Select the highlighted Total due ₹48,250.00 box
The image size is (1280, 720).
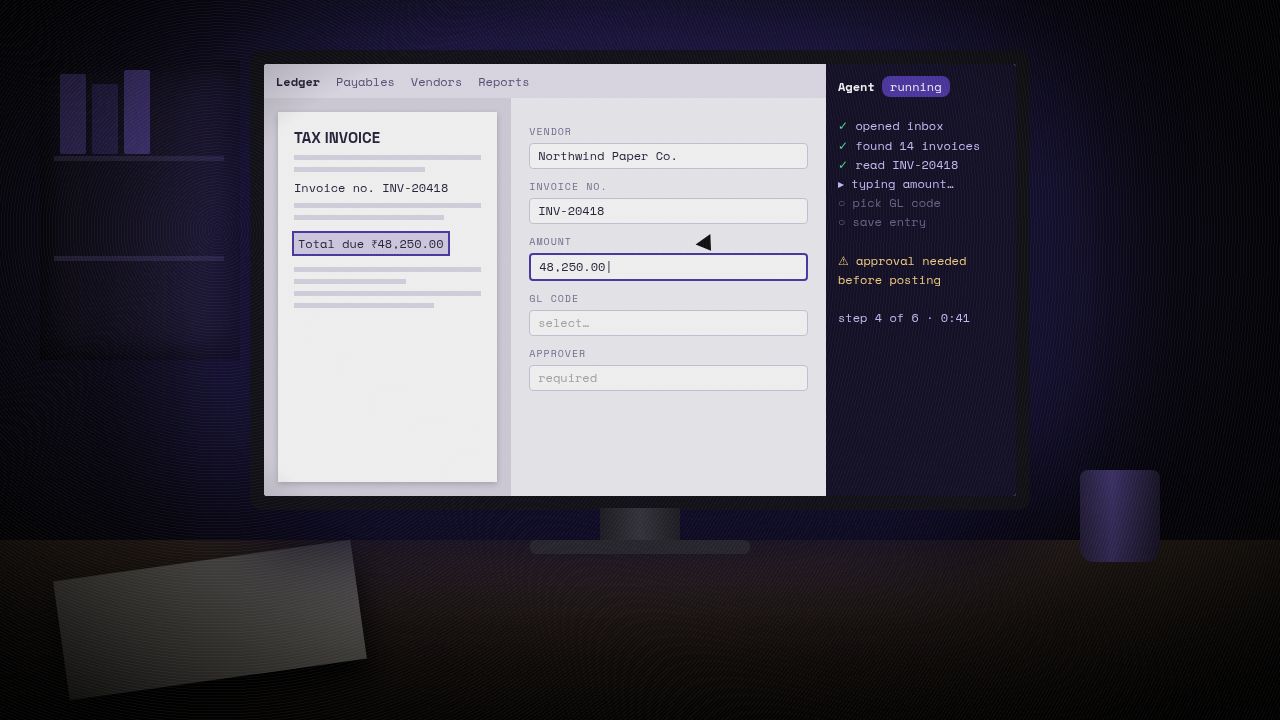tap(371, 244)
